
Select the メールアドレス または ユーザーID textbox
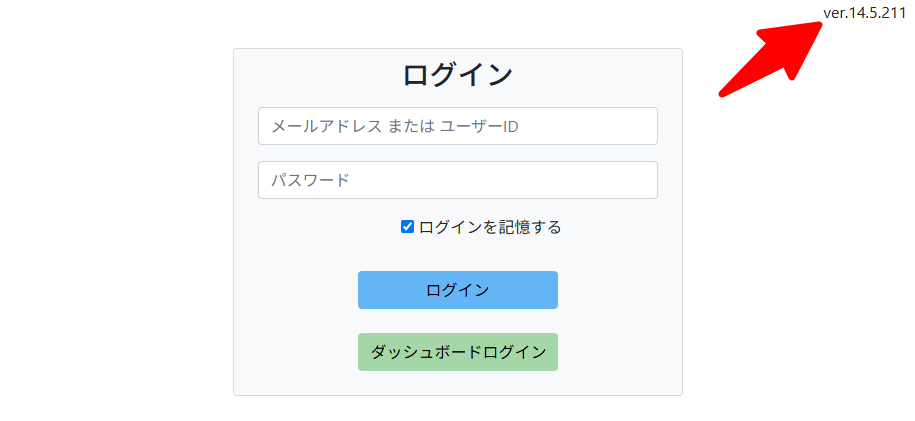click(x=457, y=126)
